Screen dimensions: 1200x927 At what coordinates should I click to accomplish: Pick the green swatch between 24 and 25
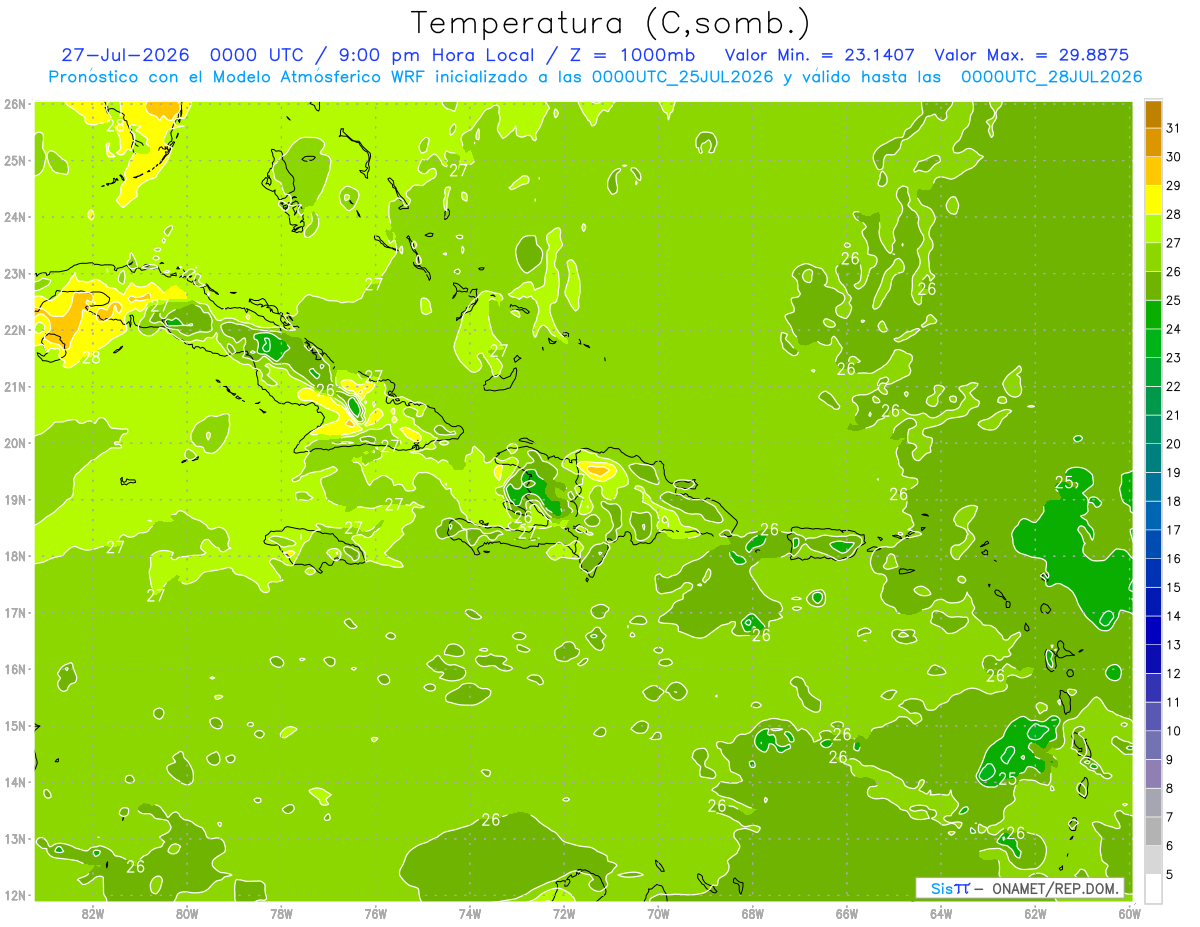point(1153,315)
